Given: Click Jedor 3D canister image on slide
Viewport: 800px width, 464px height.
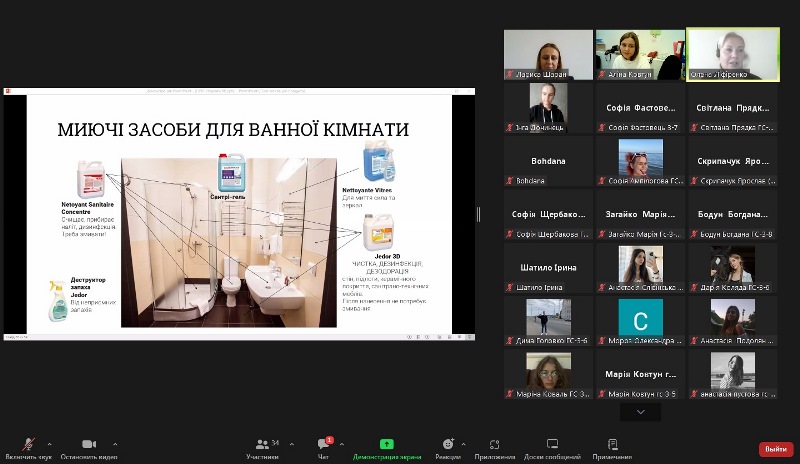Looking at the screenshot, I should pyautogui.click(x=378, y=232).
